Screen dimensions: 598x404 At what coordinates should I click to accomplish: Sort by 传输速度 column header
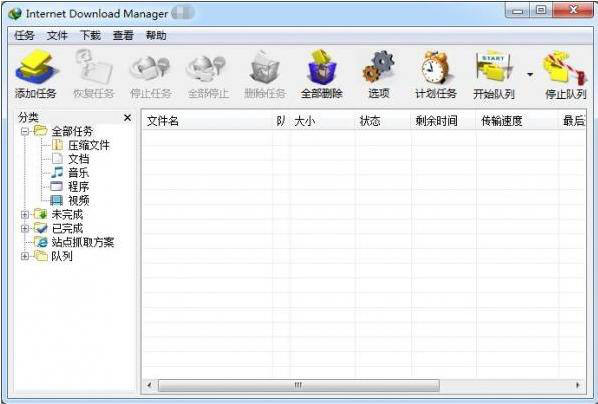coord(517,121)
